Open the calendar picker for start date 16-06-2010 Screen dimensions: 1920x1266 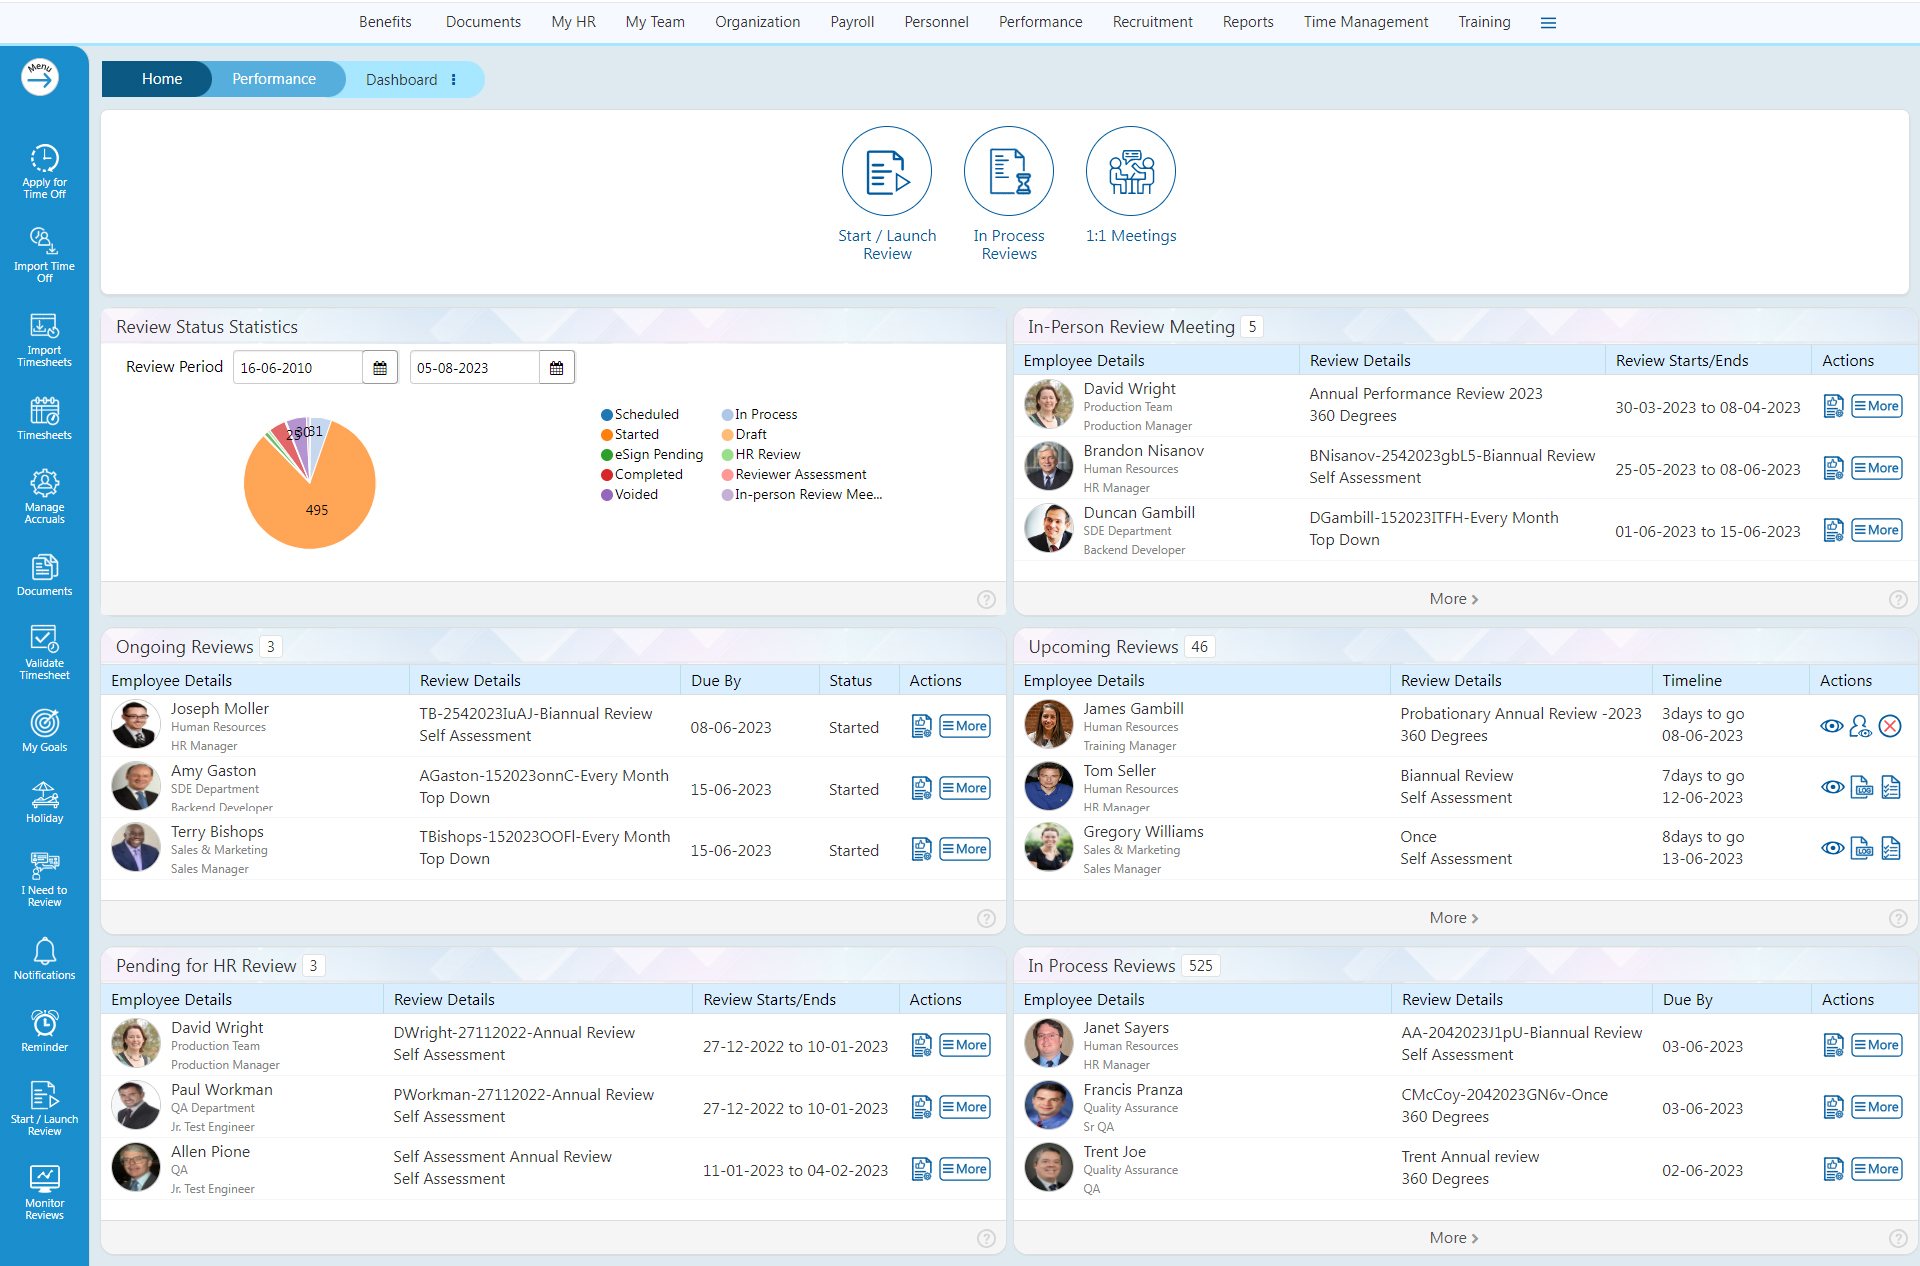click(x=380, y=368)
